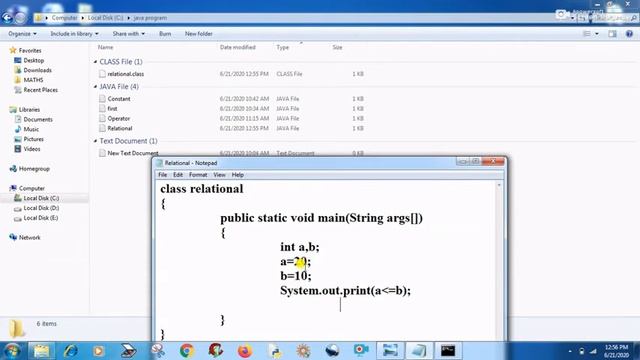Open Desktop in the navigation pane
The height and width of the screenshot is (360, 640).
[33, 60]
